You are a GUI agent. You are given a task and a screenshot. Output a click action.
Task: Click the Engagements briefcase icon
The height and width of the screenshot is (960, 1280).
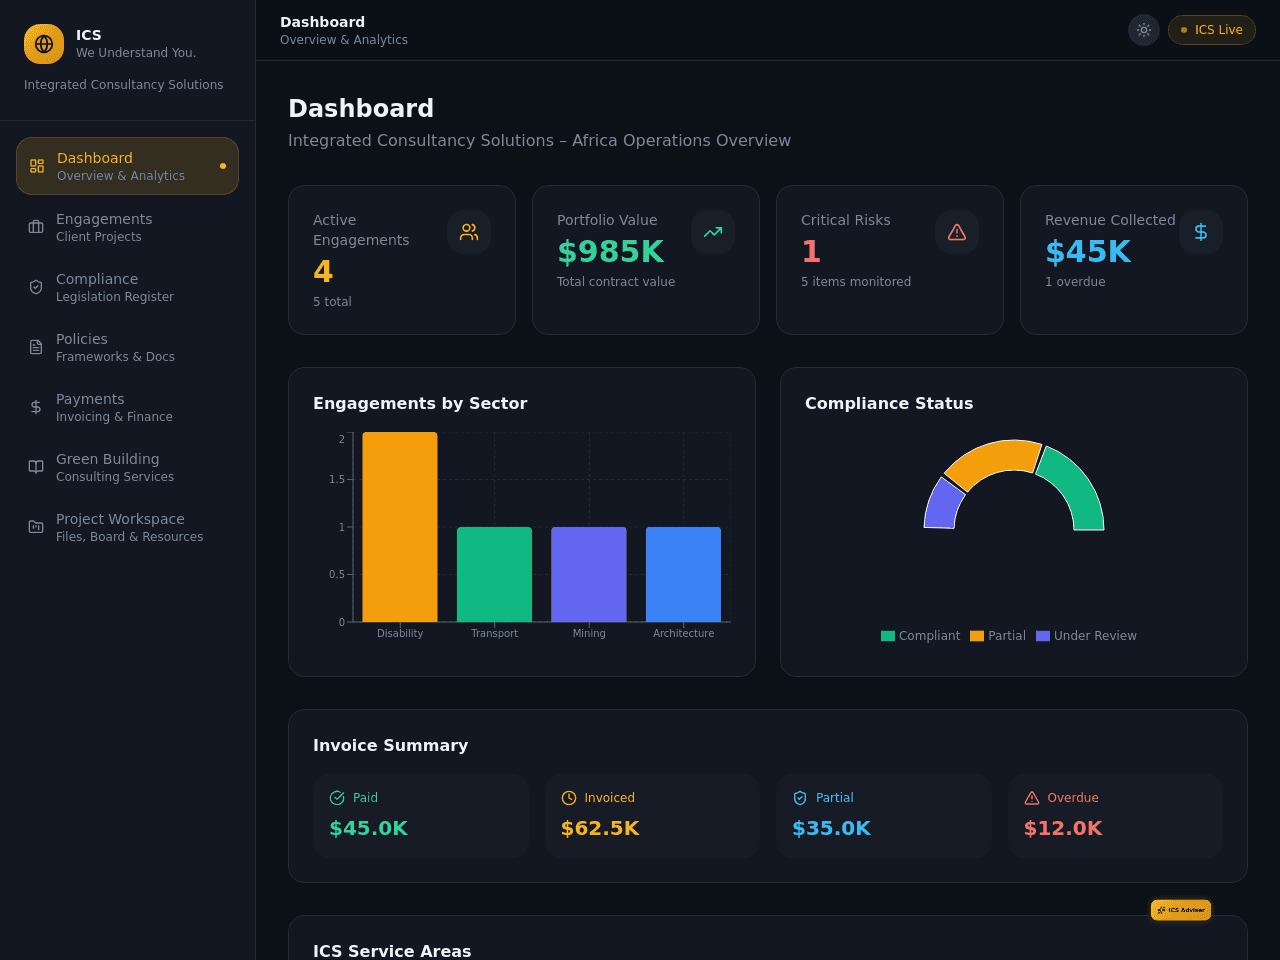tap(36, 227)
